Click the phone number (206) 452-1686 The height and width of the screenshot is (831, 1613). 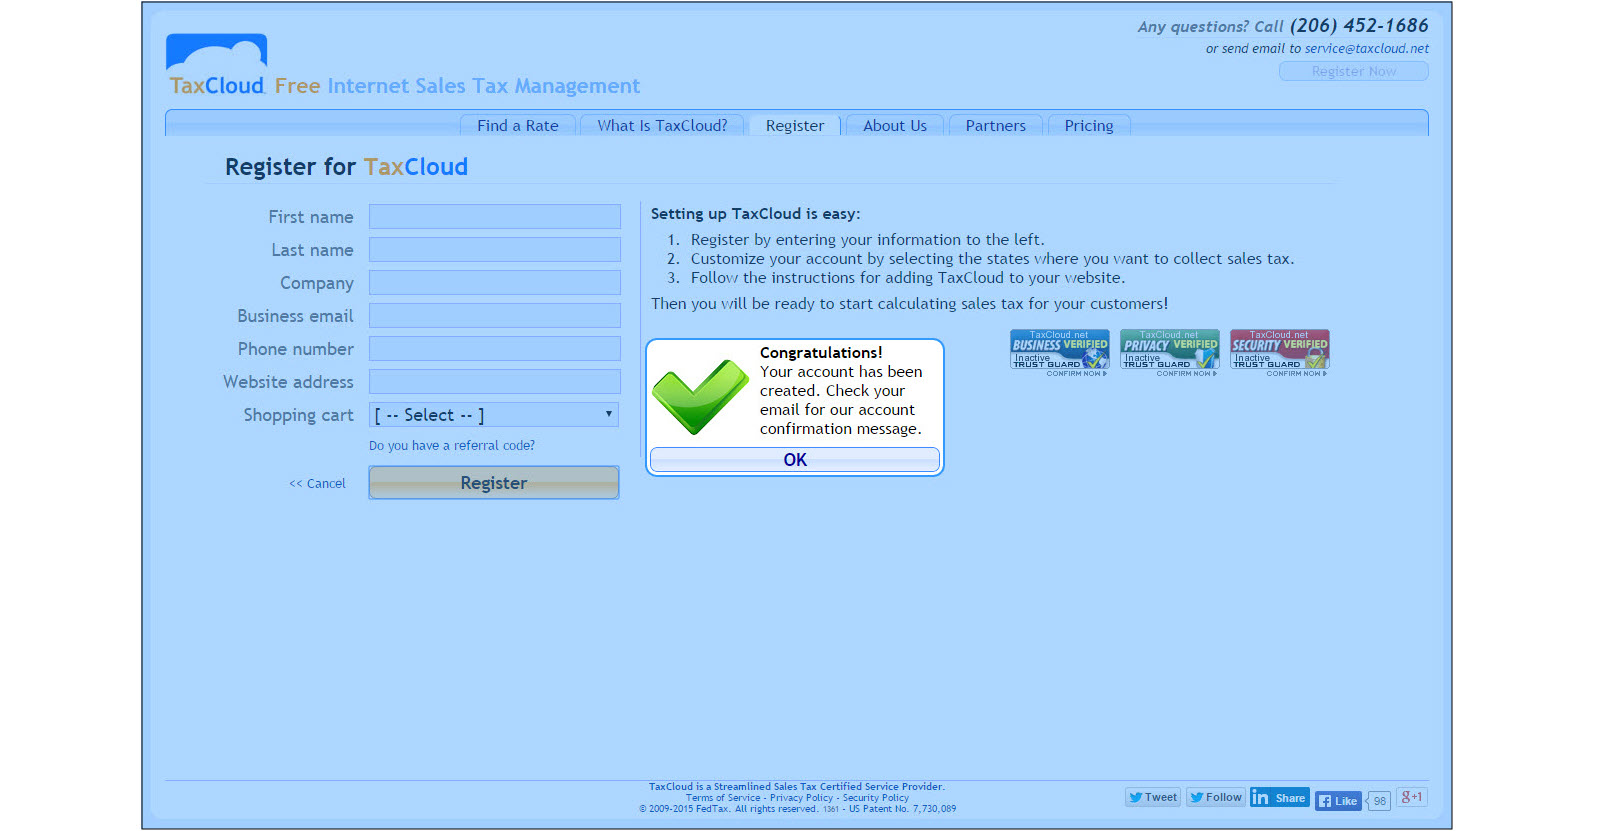click(1359, 26)
